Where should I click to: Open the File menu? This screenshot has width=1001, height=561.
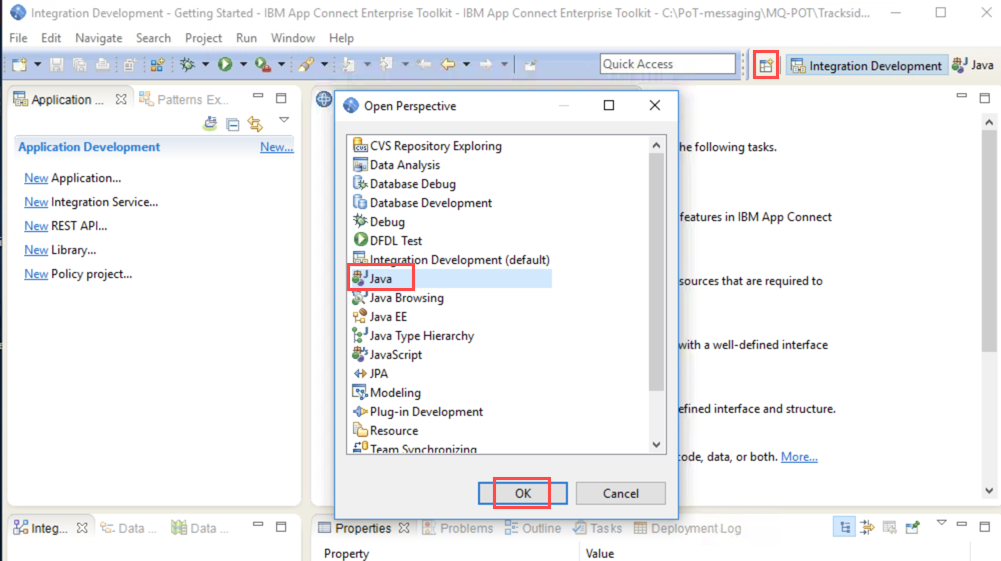18,38
